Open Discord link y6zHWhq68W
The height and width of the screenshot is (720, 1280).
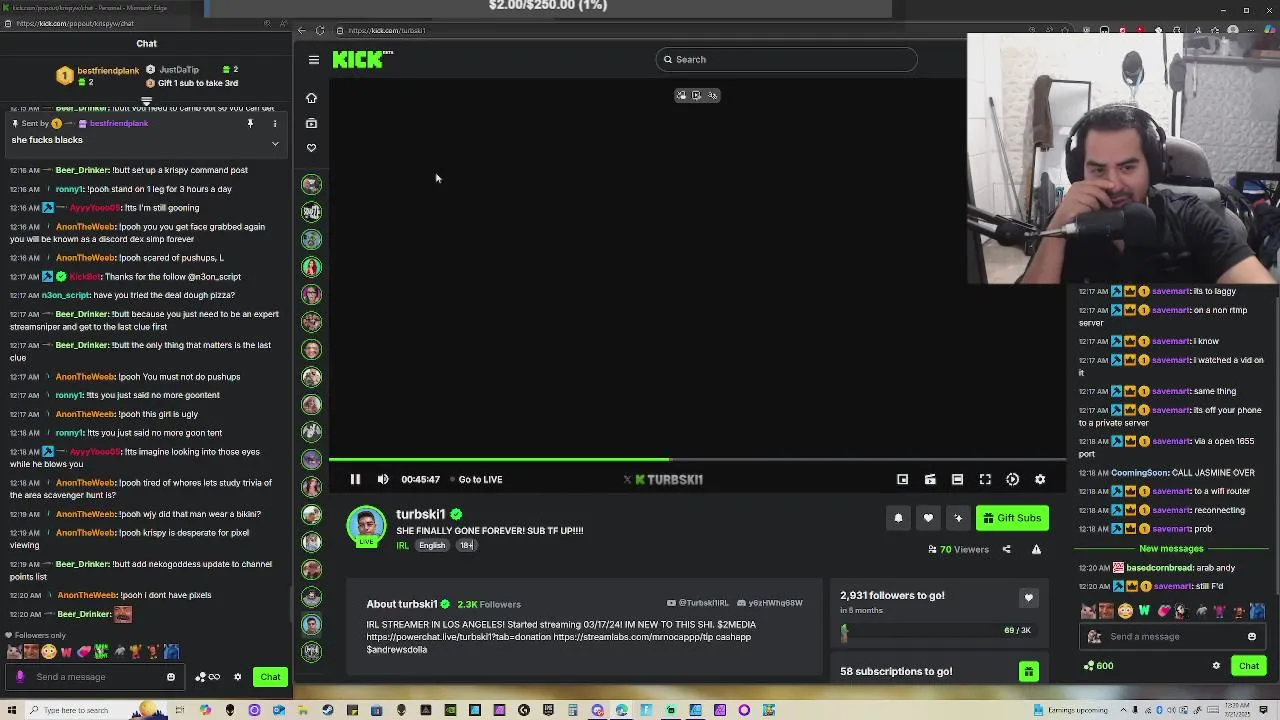point(770,603)
